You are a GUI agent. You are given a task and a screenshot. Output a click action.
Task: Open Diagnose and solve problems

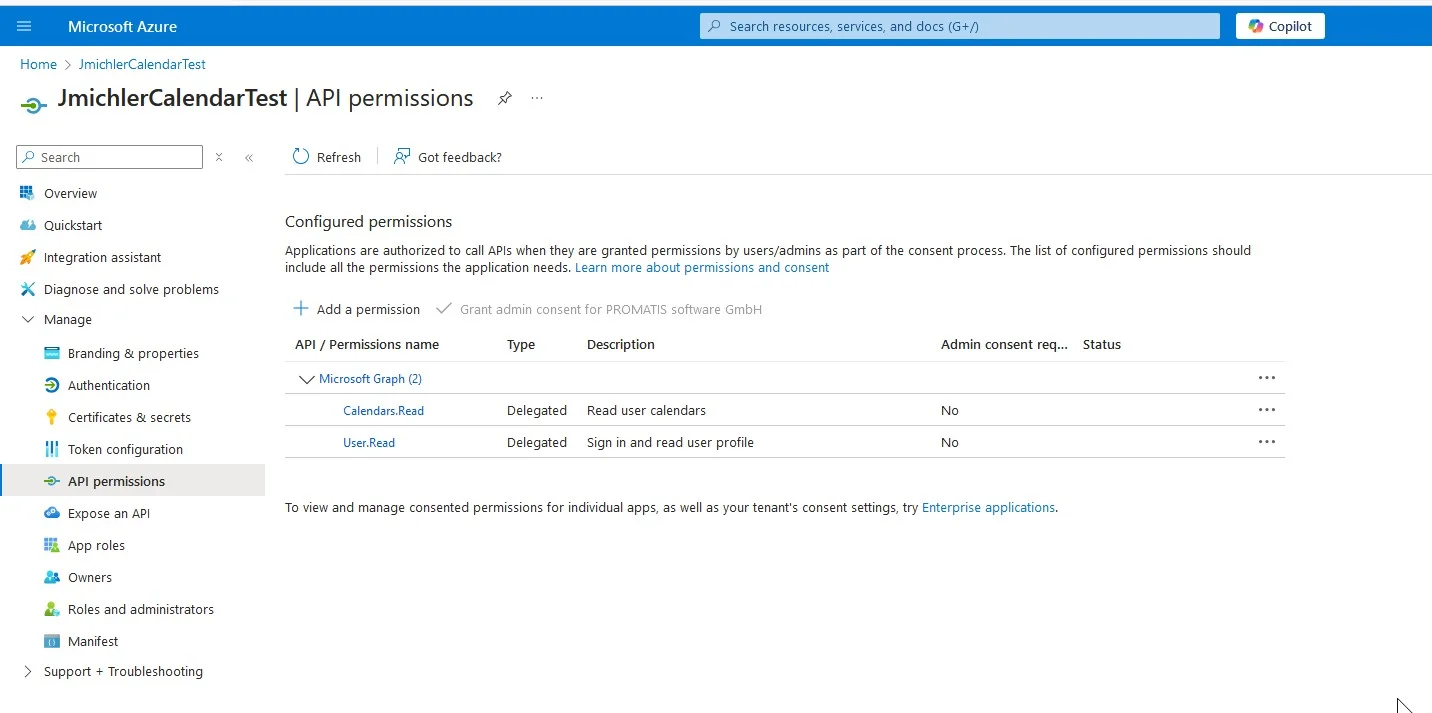click(131, 289)
